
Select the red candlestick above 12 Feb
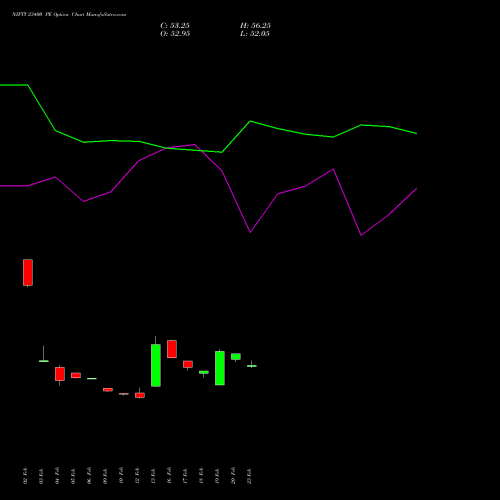(140, 395)
